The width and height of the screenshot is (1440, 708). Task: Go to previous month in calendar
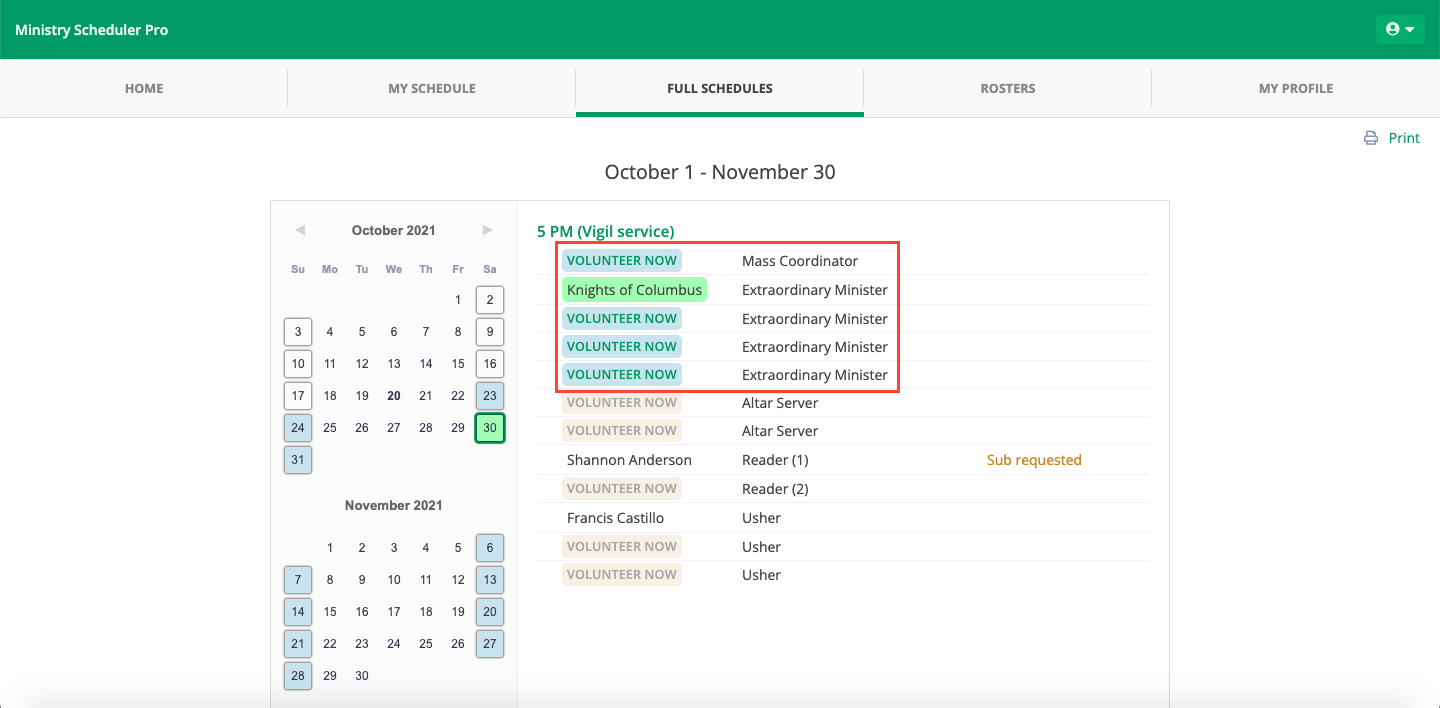coord(299,231)
